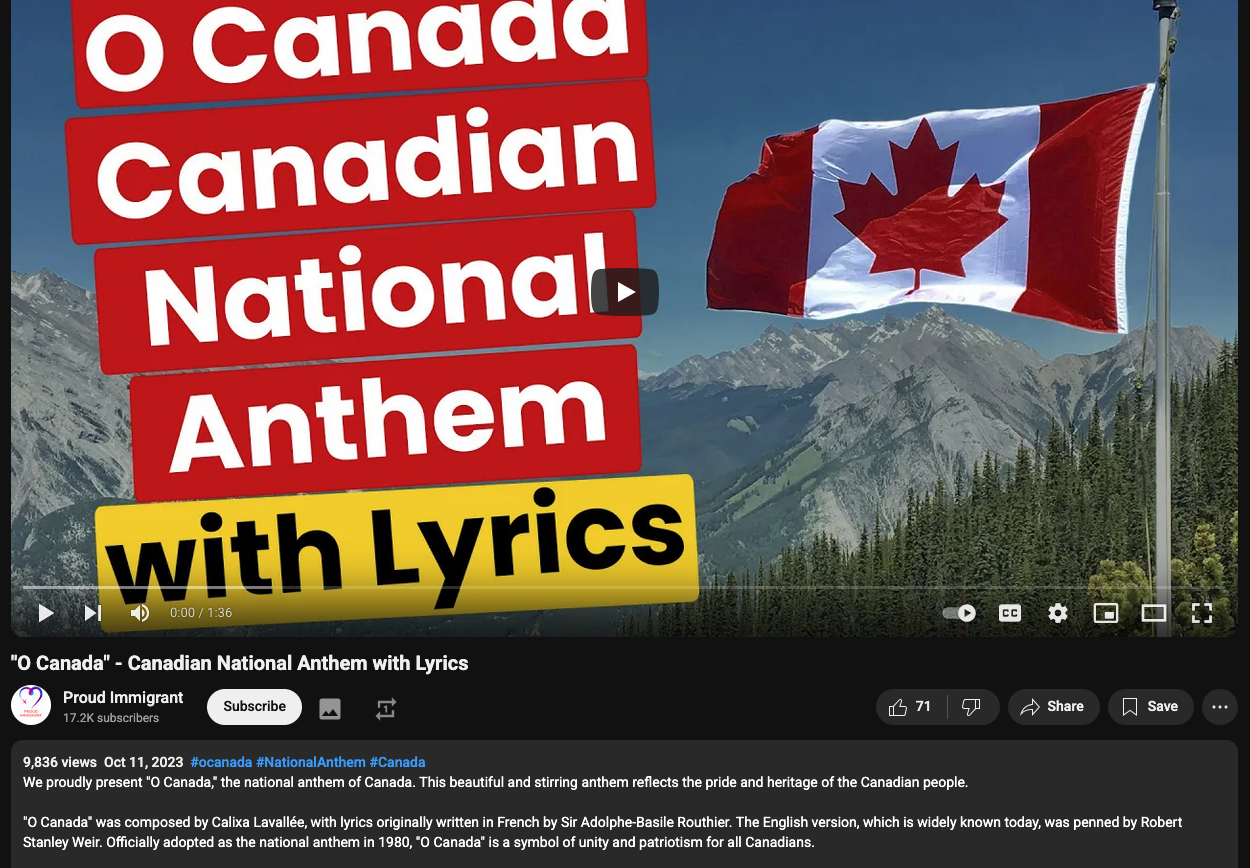Click the large center play button

point(625,292)
